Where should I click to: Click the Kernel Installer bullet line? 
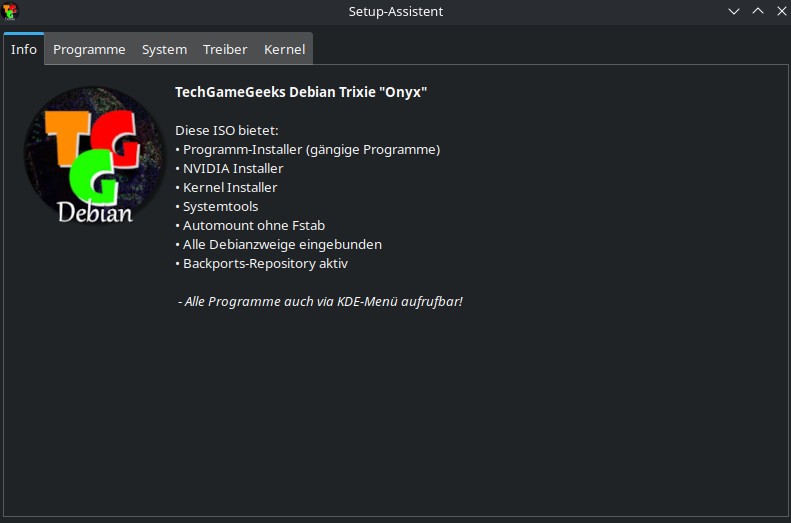point(226,188)
